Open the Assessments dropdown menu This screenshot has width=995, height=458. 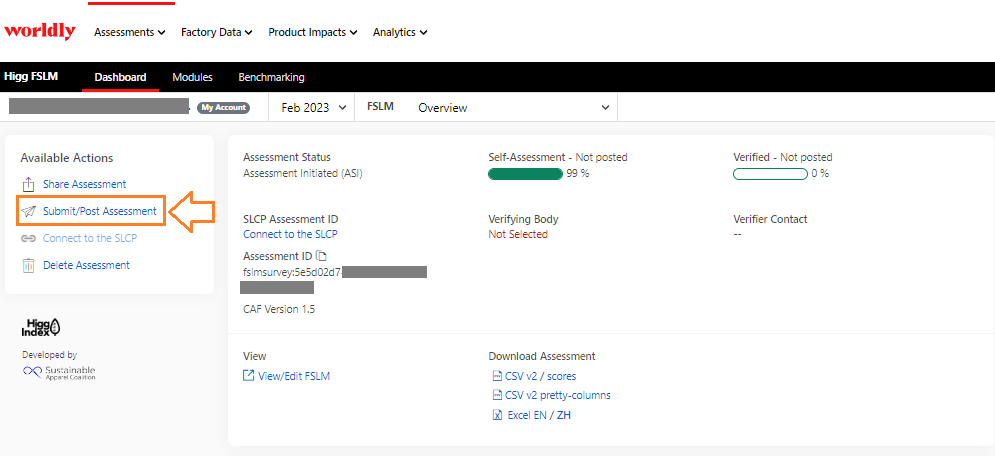tap(130, 32)
